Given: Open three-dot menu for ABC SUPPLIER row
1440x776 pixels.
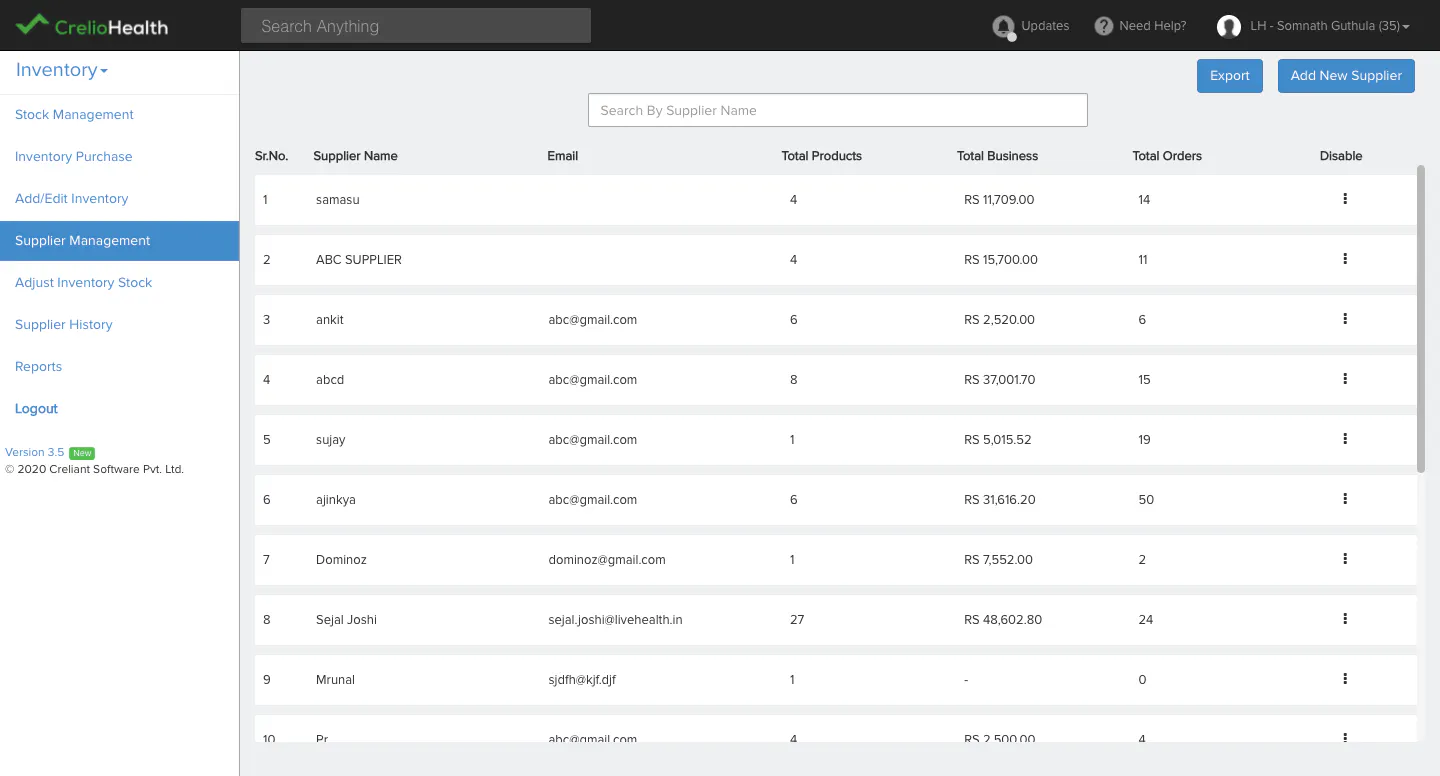Looking at the screenshot, I should 1345,259.
